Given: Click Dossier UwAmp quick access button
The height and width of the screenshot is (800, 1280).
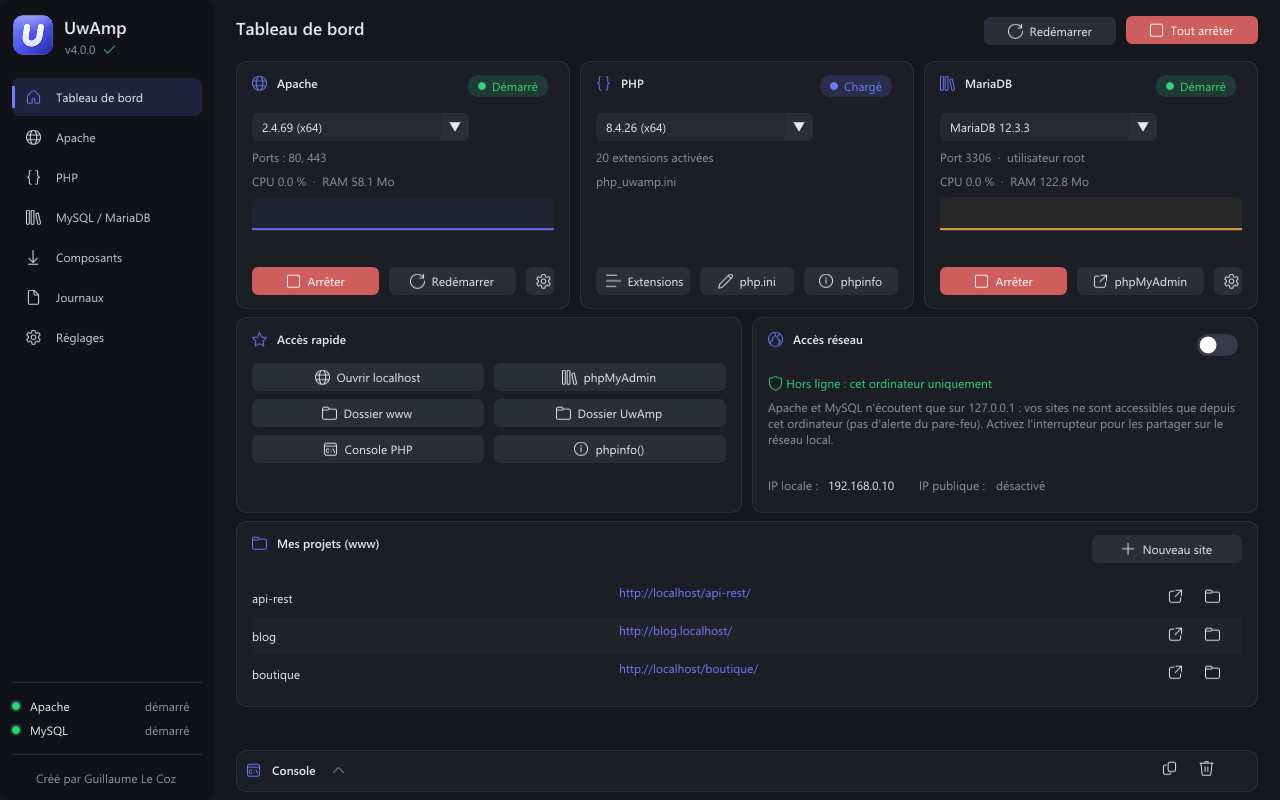Looking at the screenshot, I should click(610, 413).
